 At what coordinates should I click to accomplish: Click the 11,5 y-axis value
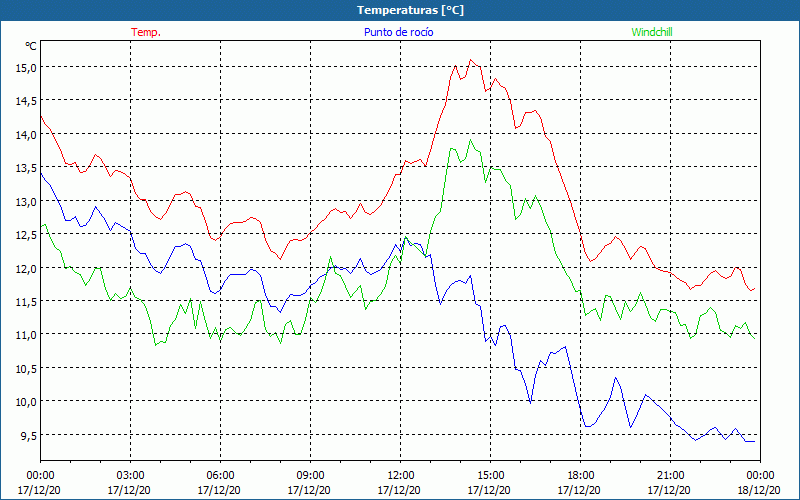point(27,302)
